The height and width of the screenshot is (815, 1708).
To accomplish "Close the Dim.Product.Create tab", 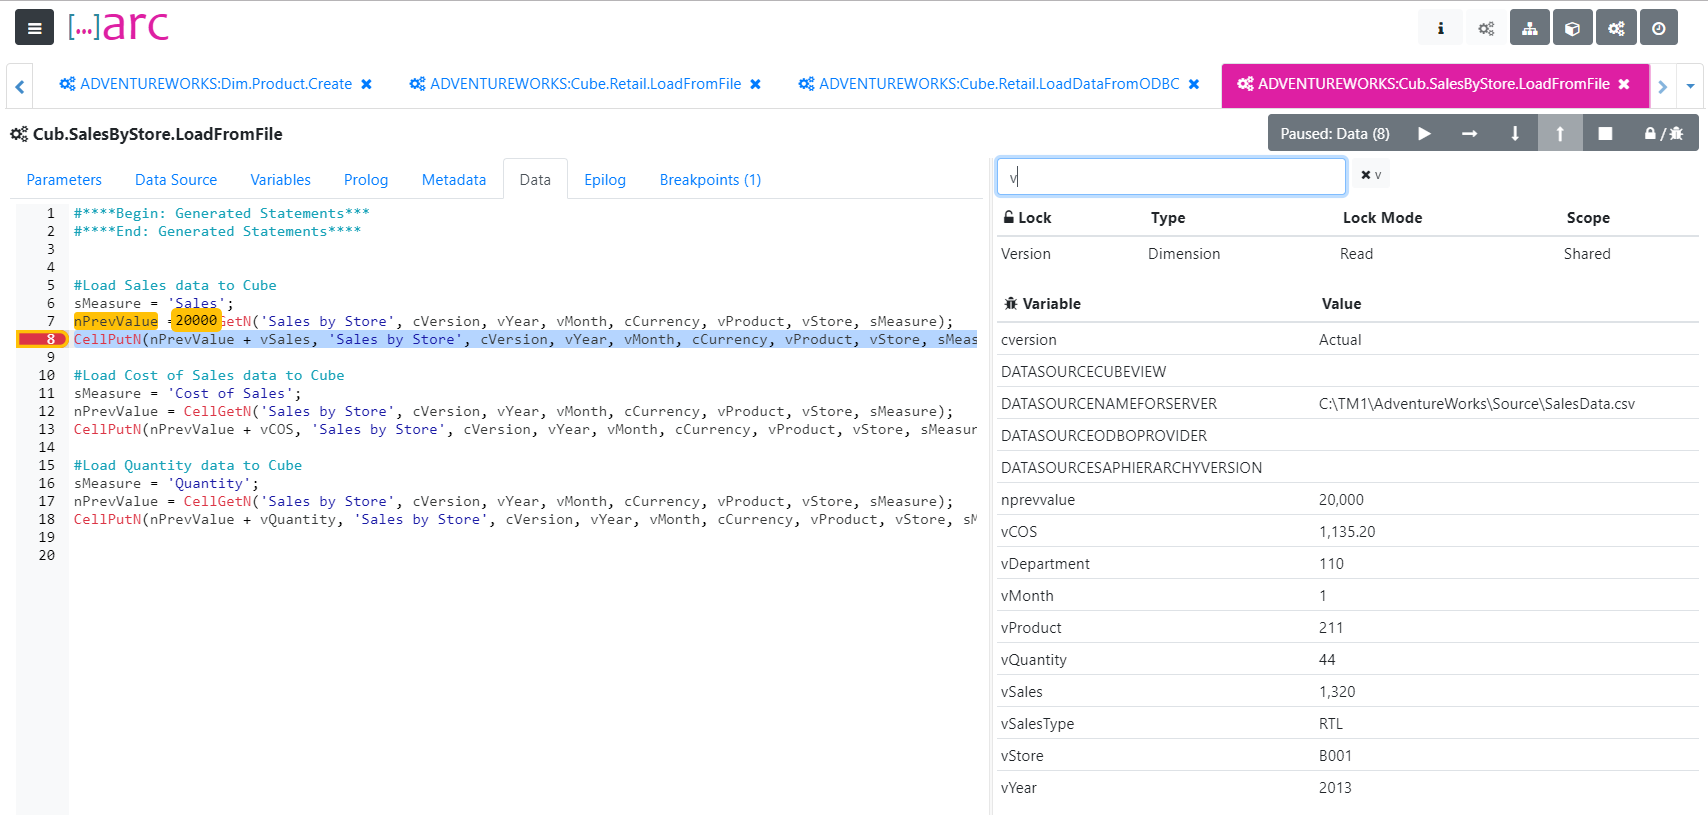I will 367,84.
